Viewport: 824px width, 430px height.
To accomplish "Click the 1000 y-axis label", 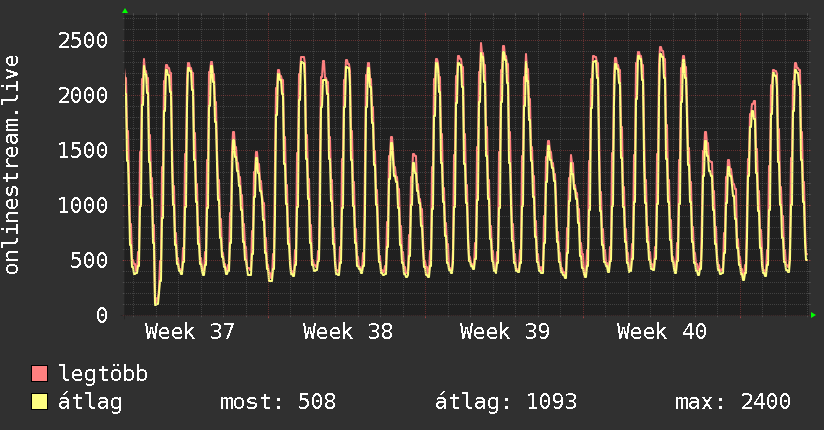I will [83, 205].
